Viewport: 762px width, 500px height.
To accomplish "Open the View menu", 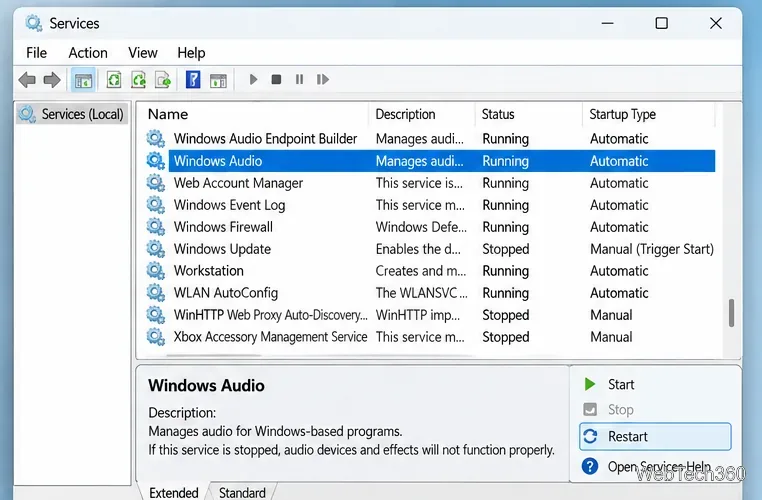I will pos(143,52).
